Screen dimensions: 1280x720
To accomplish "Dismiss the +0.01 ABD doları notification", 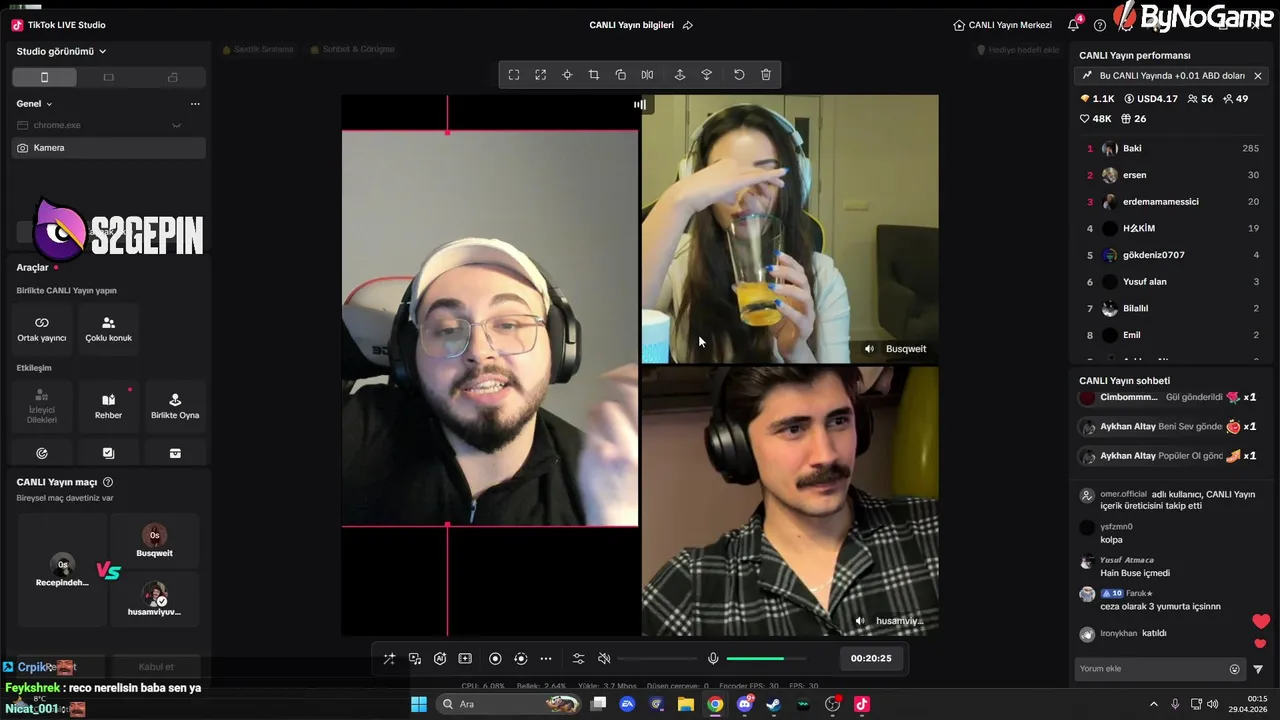I will click(x=1258, y=76).
